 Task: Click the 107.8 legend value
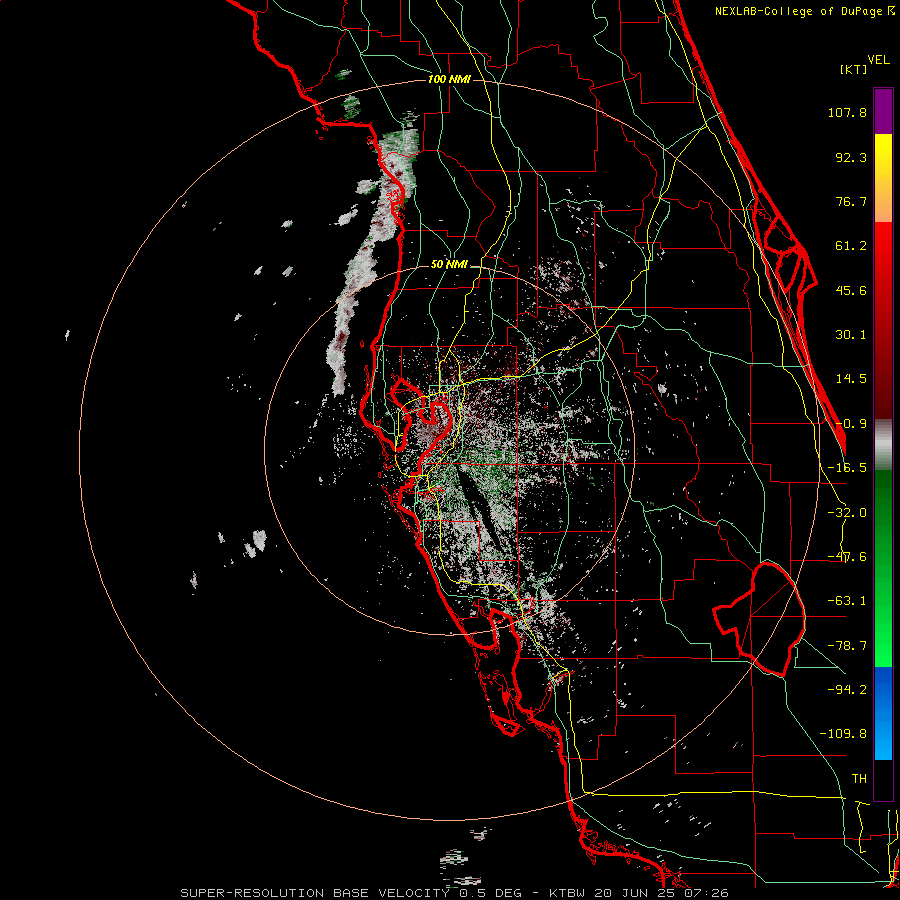[x=847, y=112]
